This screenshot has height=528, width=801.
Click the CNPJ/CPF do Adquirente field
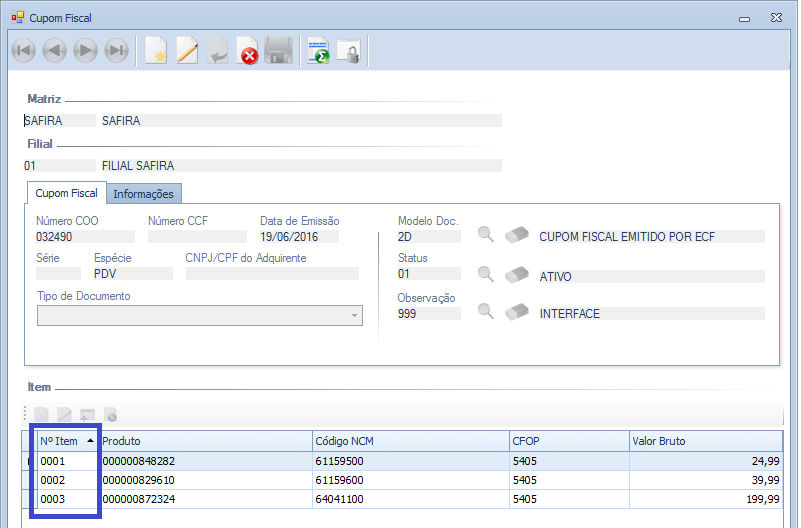click(271, 273)
